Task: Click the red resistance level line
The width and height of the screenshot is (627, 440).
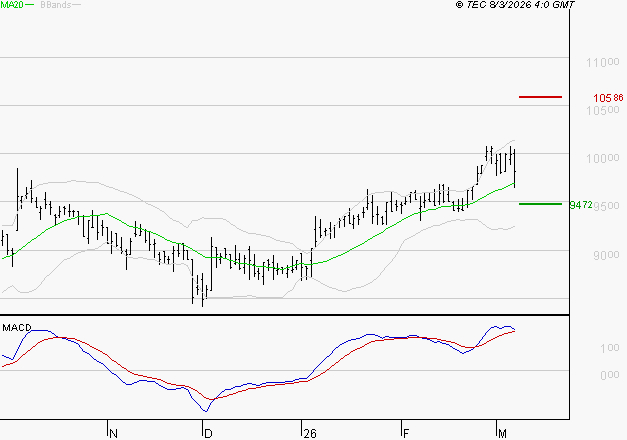Action: [540, 97]
